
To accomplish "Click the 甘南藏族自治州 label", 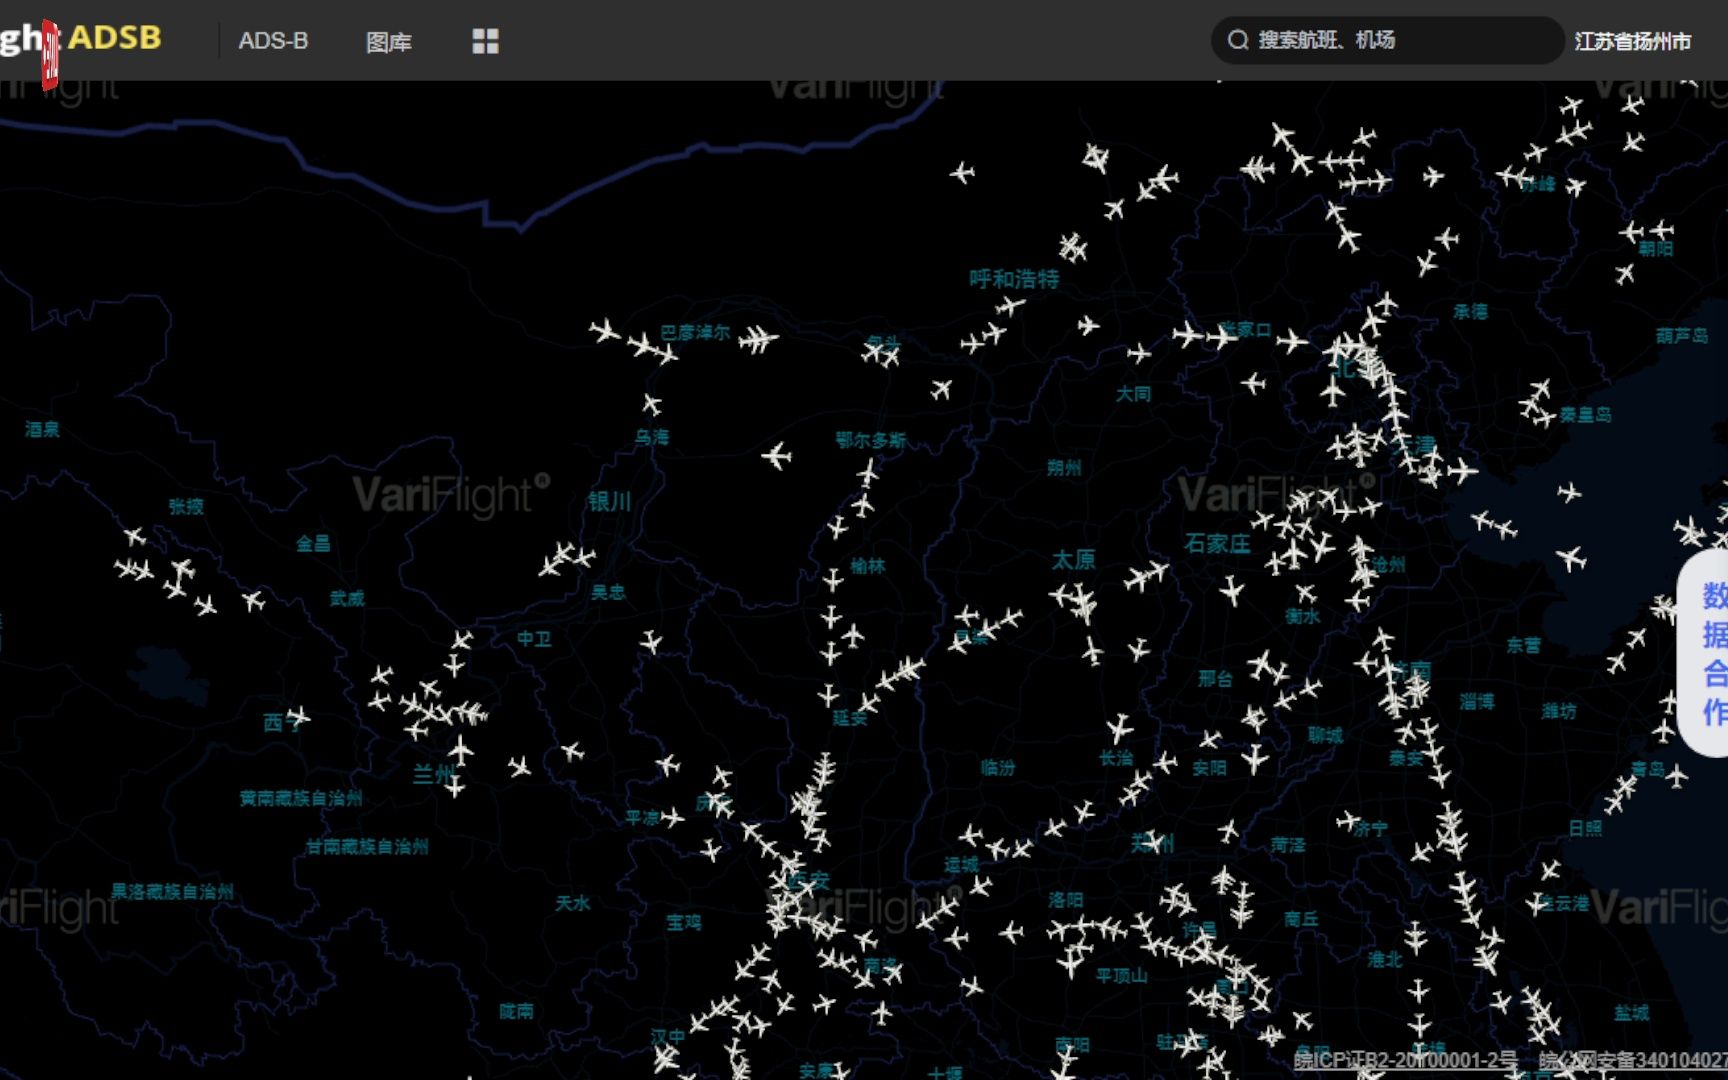I will tap(367, 847).
